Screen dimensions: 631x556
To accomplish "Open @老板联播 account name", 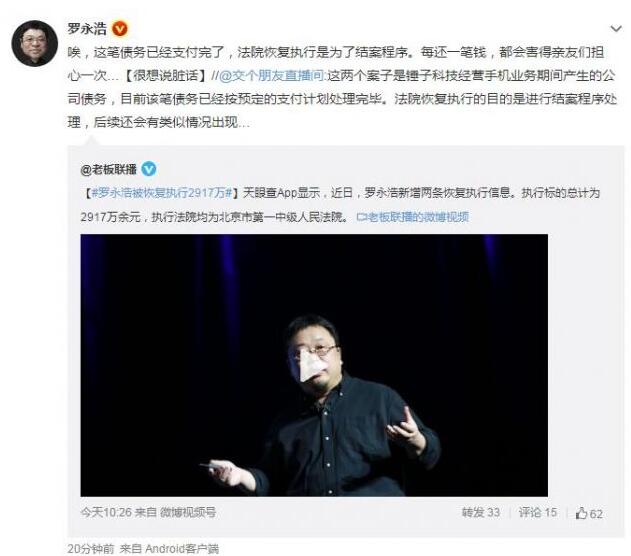I will pyautogui.click(x=109, y=169).
